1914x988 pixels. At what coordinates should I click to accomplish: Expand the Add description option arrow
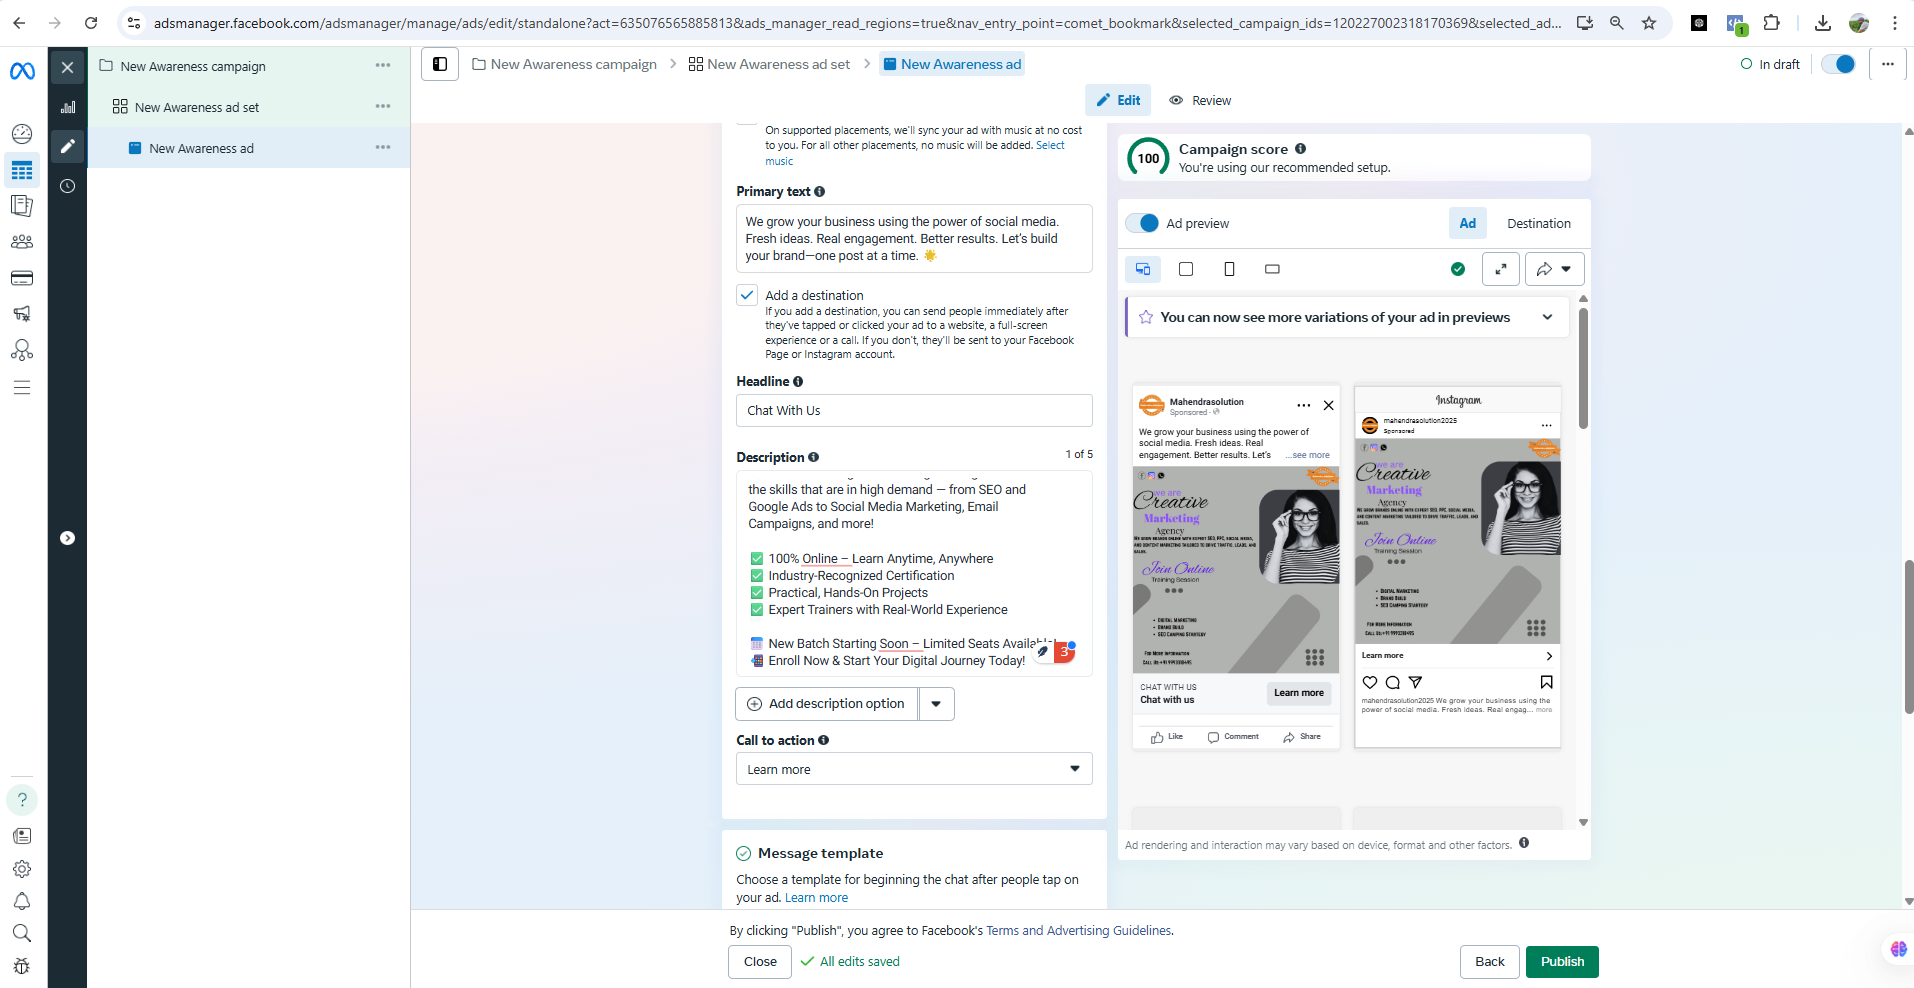point(936,704)
